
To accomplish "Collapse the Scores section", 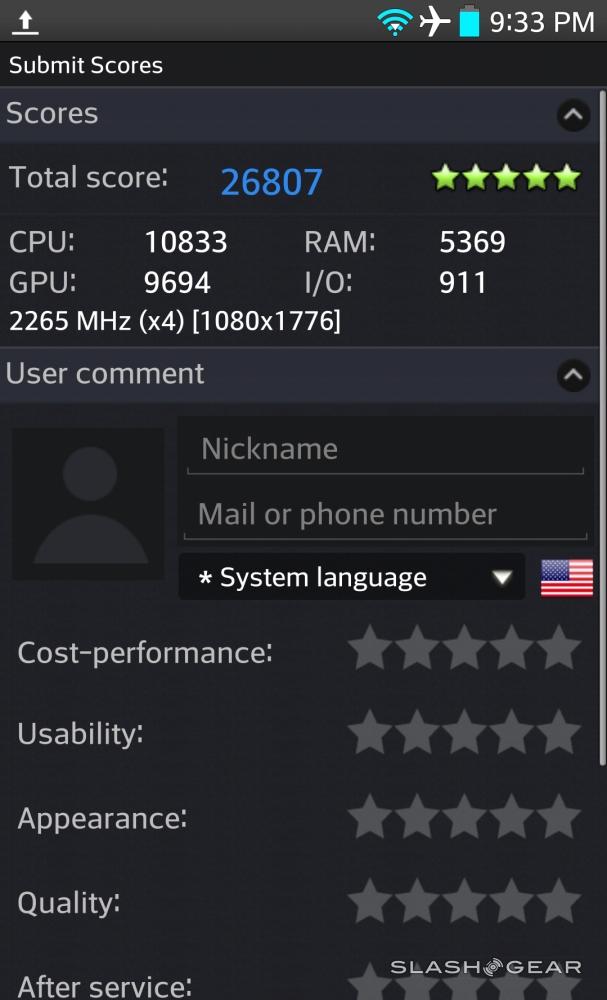I will [x=573, y=115].
